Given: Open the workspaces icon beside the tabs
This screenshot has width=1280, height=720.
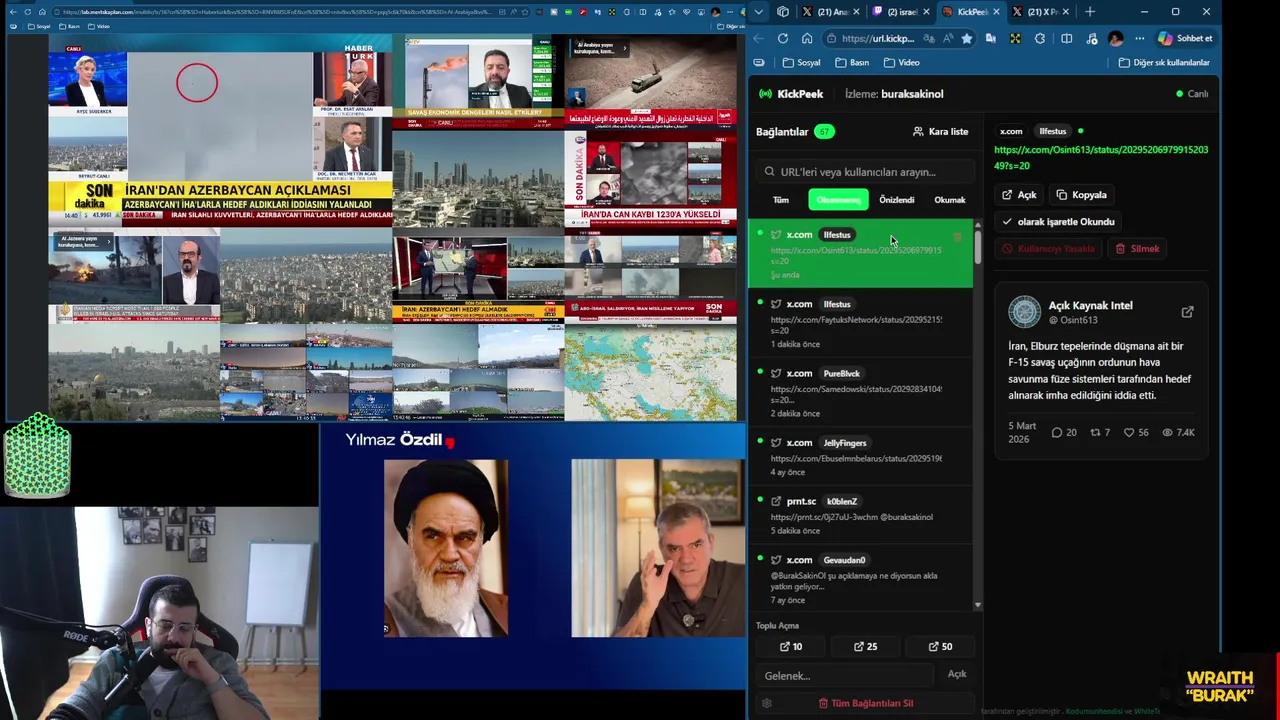Looking at the screenshot, I should click(783, 12).
